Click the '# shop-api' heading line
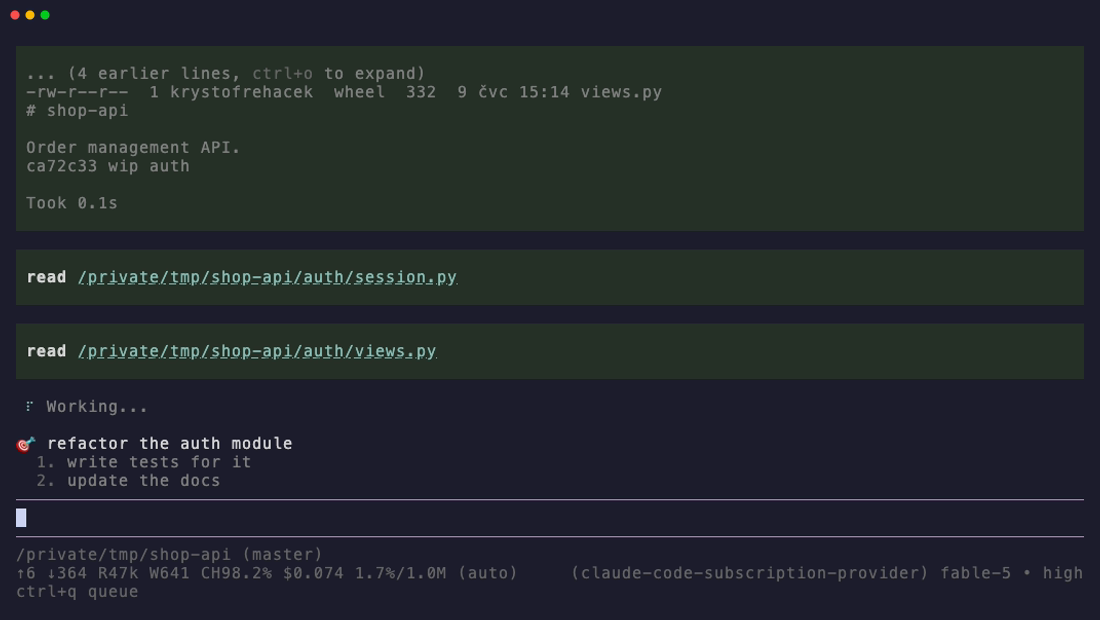The image size is (1100, 620). click(x=77, y=111)
